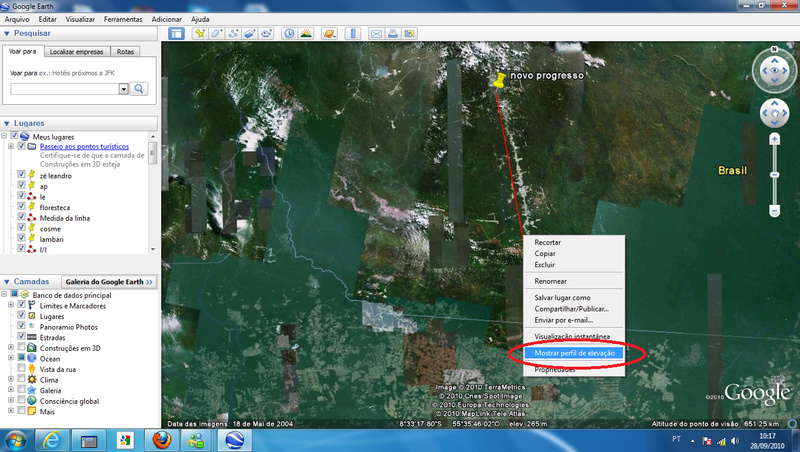The width and height of the screenshot is (800, 452).
Task: Click the Email envelope toolbar icon
Action: pos(376,34)
